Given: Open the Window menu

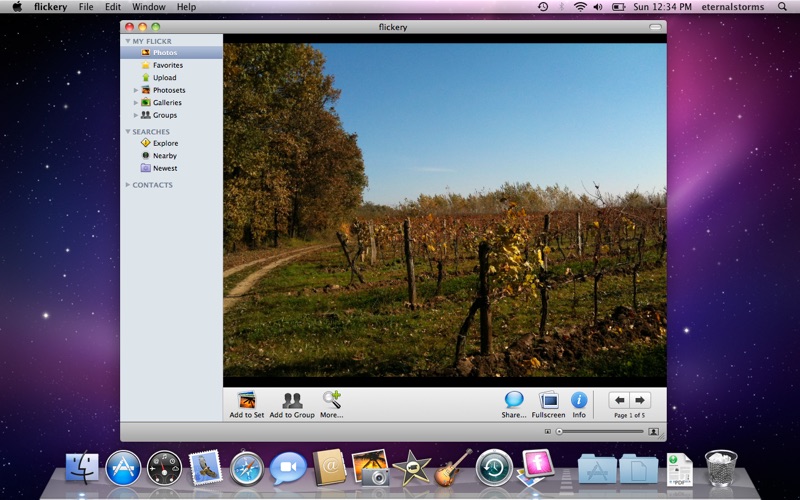Looking at the screenshot, I should pos(148,7).
